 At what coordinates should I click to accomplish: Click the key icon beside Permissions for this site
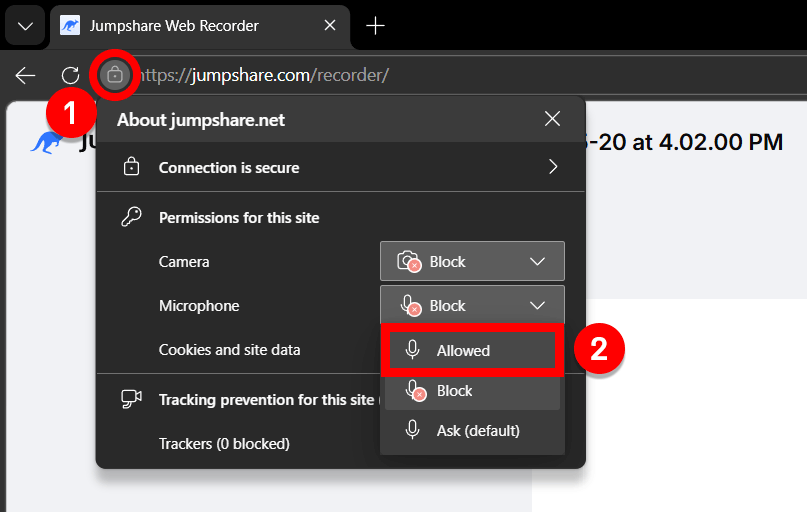[x=131, y=217]
